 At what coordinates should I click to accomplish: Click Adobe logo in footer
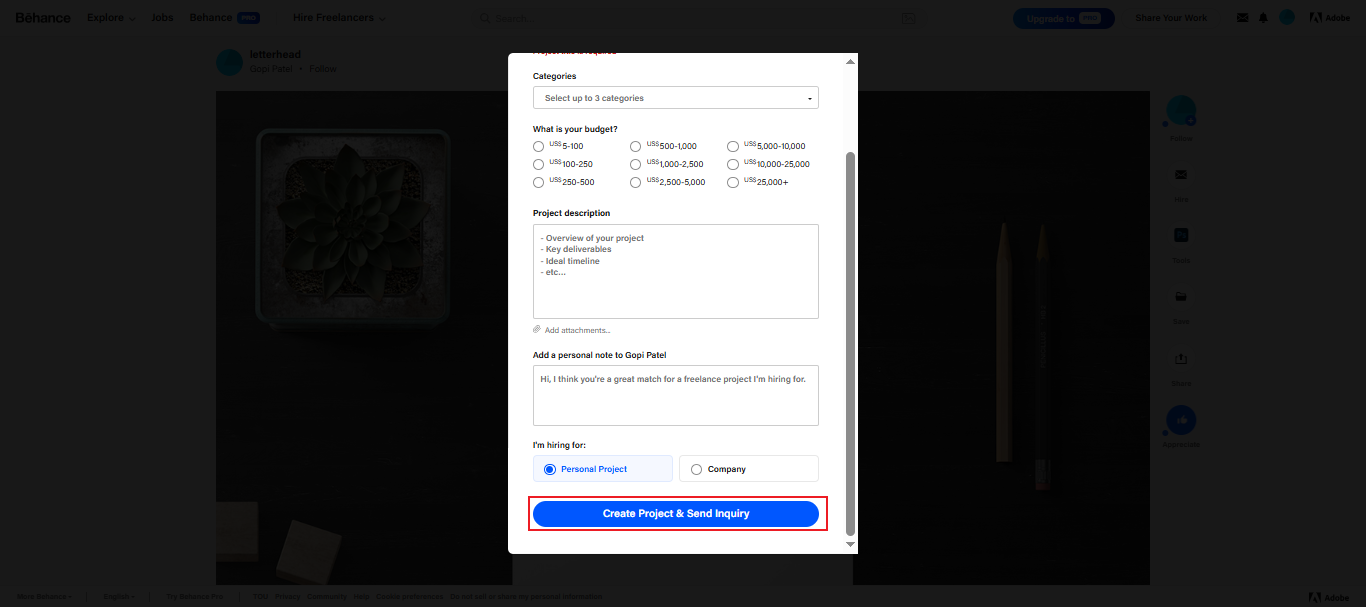[1330, 597]
